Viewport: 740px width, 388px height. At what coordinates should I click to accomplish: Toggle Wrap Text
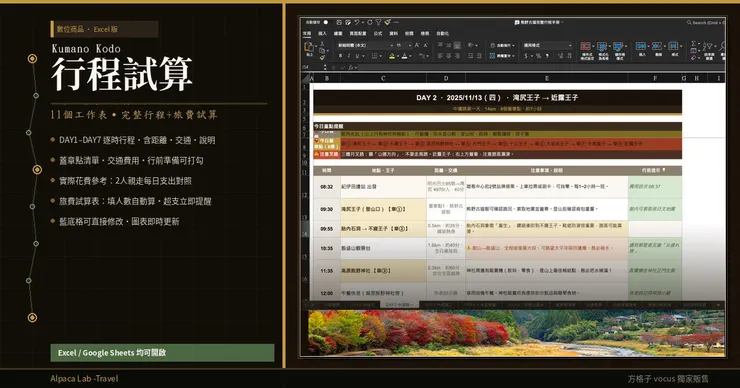pyautogui.click(x=501, y=45)
